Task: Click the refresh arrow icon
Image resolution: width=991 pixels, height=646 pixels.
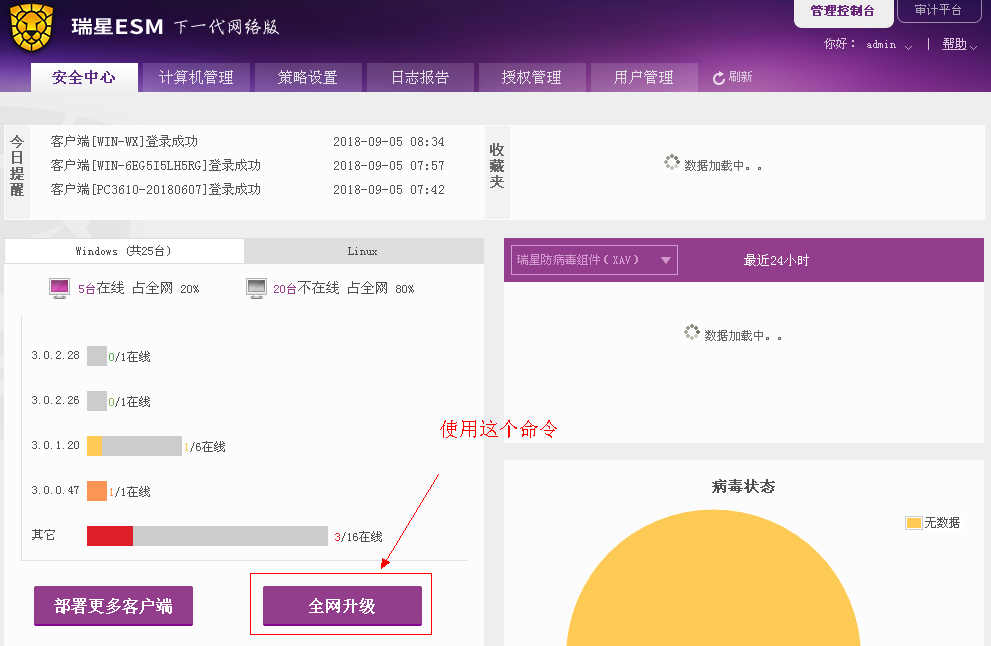Action: tap(719, 78)
